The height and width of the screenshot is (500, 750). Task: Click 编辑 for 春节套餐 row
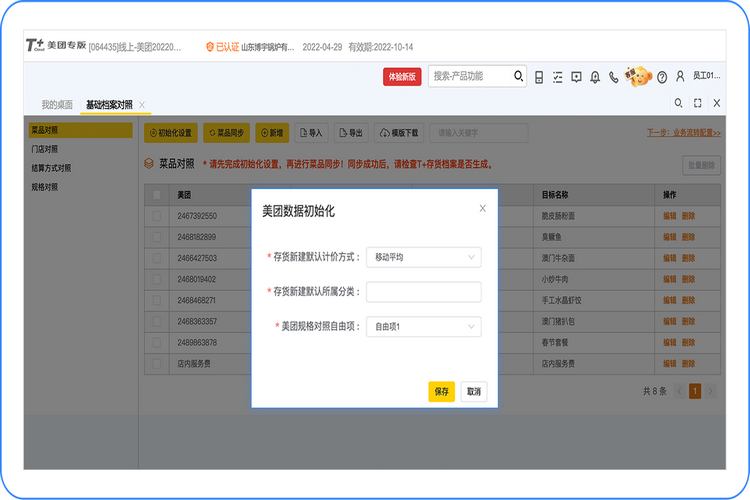coord(670,342)
